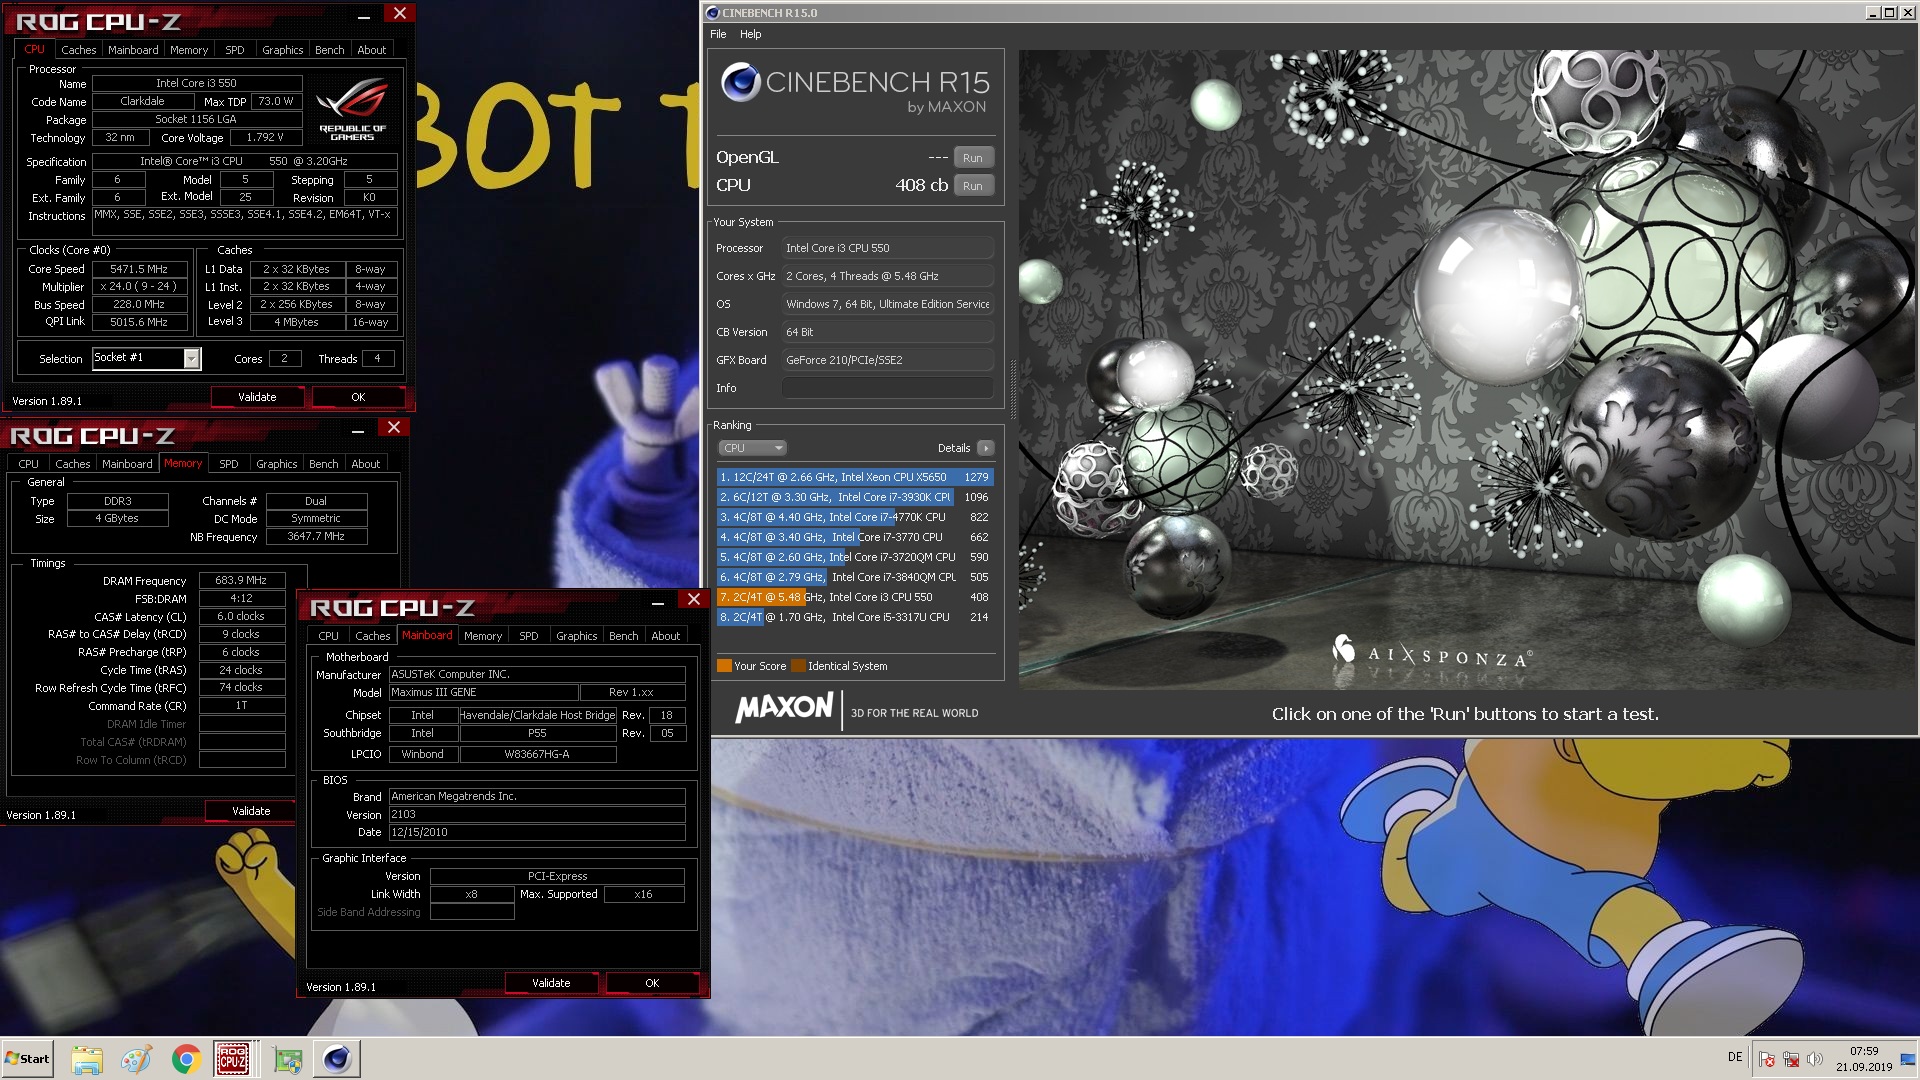This screenshot has width=1920, height=1080.
Task: Click the empty Info field in Cinebench
Action: [x=888, y=388]
